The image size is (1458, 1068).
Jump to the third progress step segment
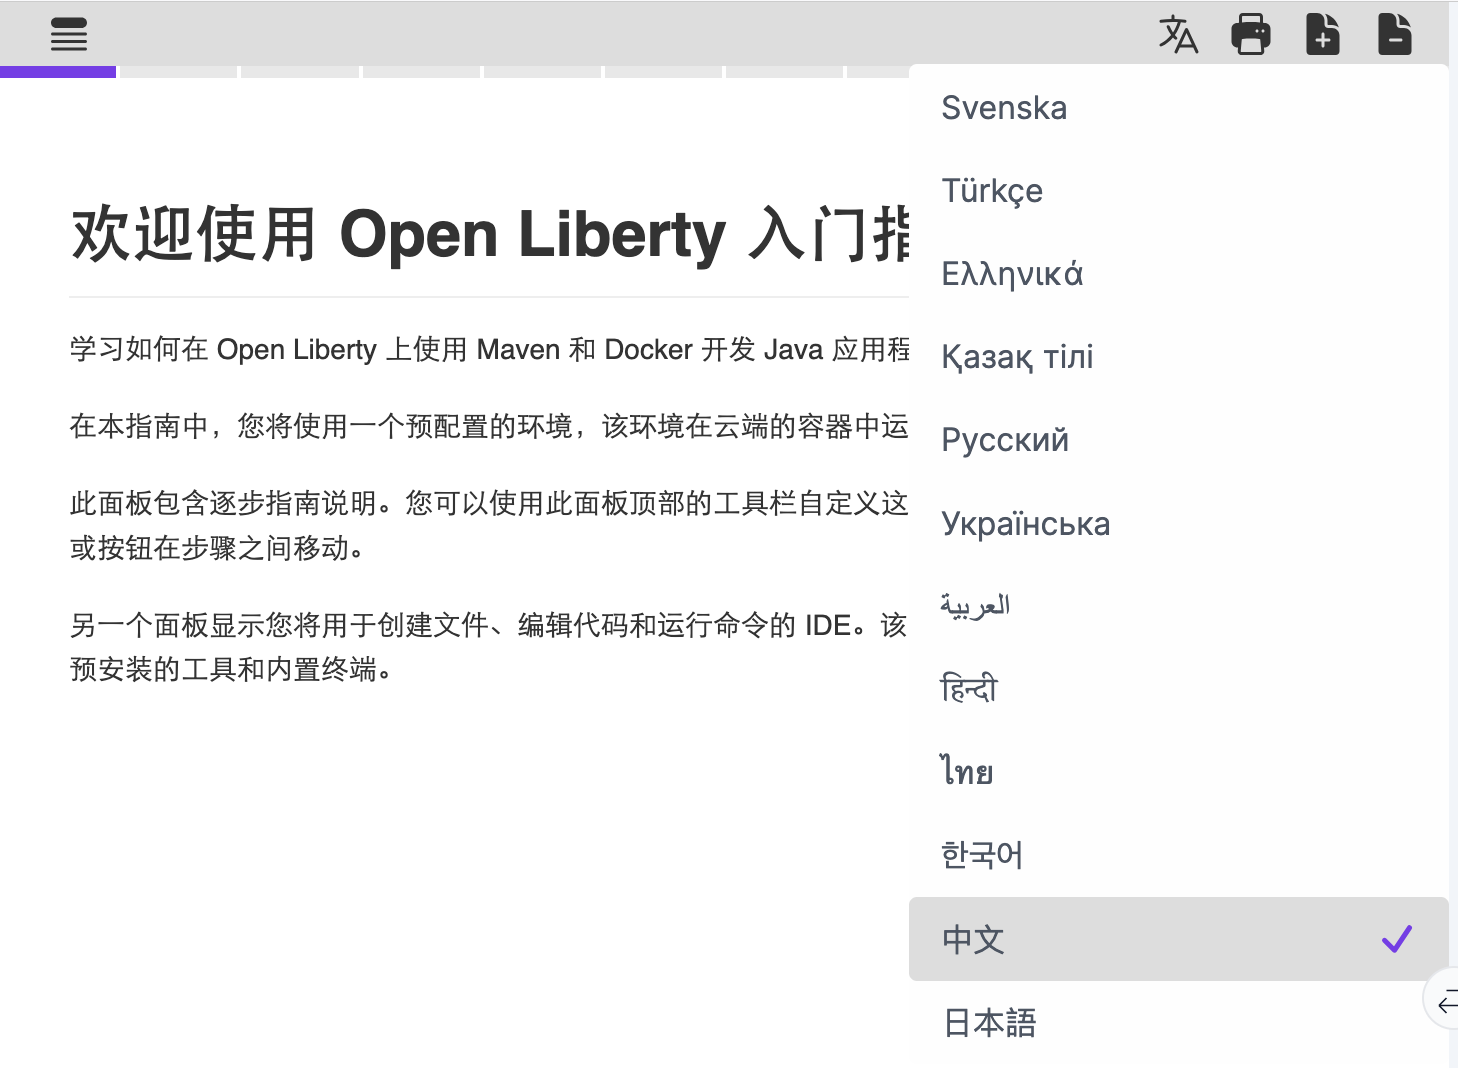(x=300, y=71)
